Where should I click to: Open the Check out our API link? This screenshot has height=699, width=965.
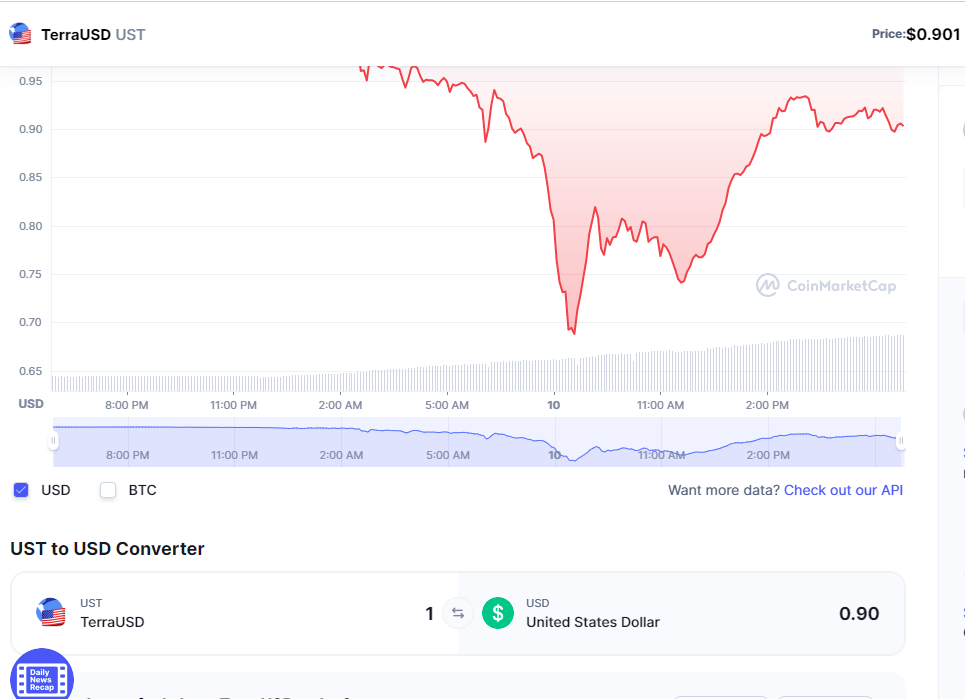point(843,490)
